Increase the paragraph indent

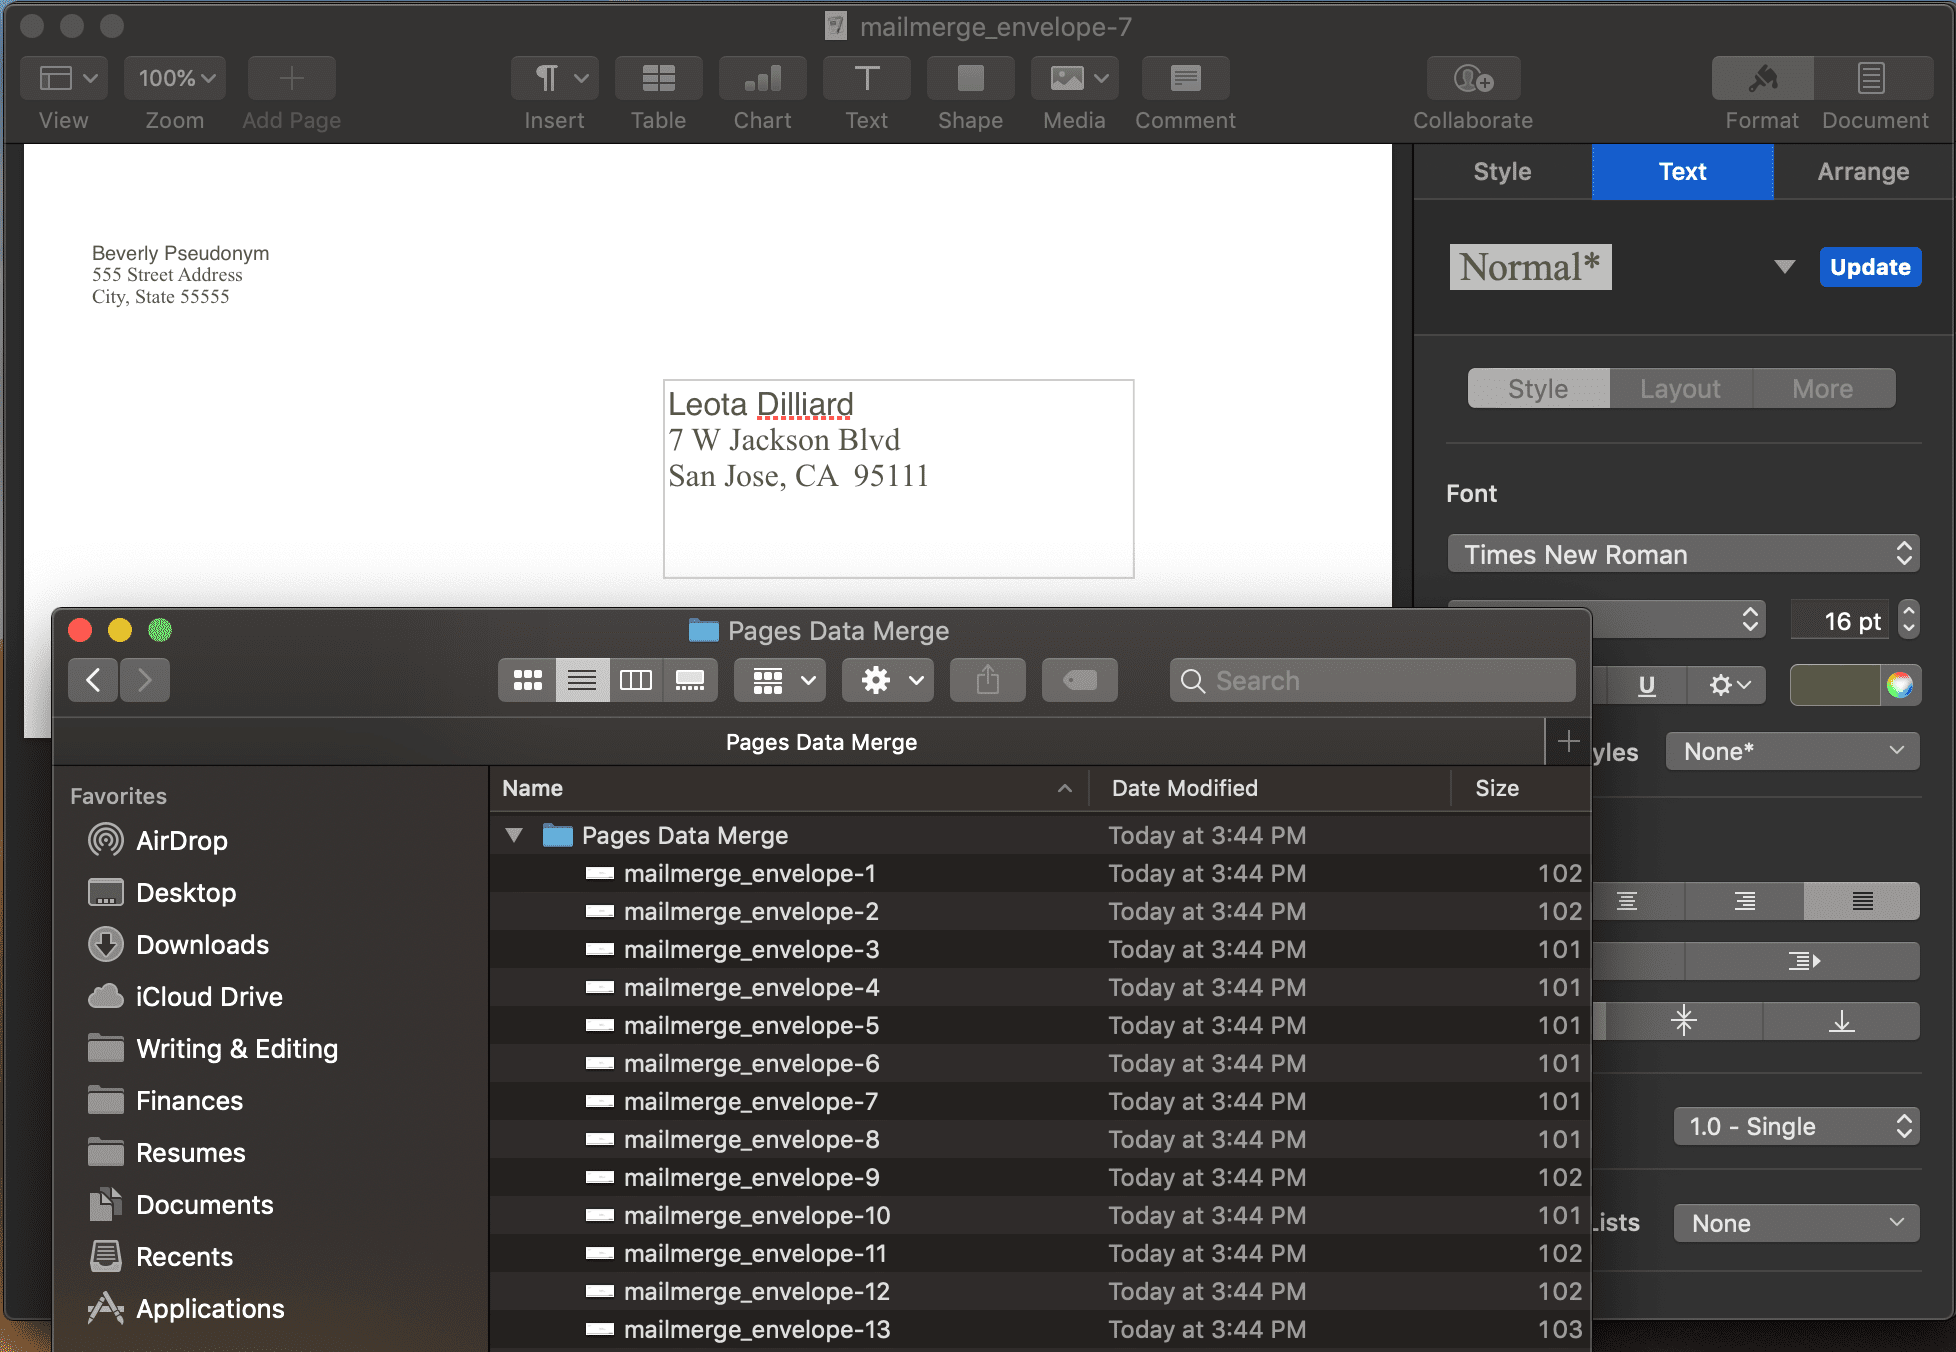[1803, 961]
